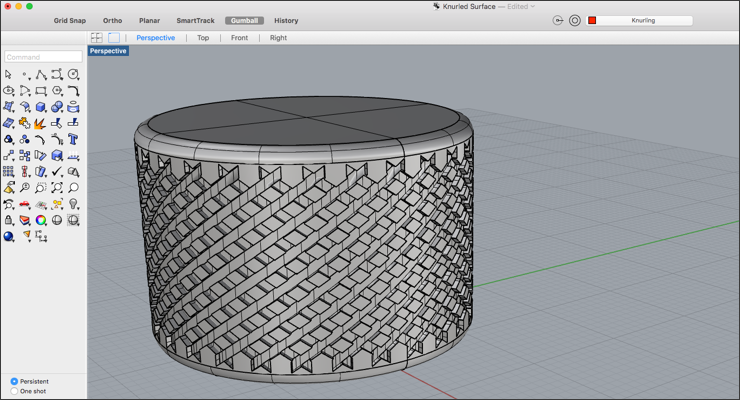Click the red layer color swatch
The height and width of the screenshot is (400, 740).
click(x=592, y=20)
